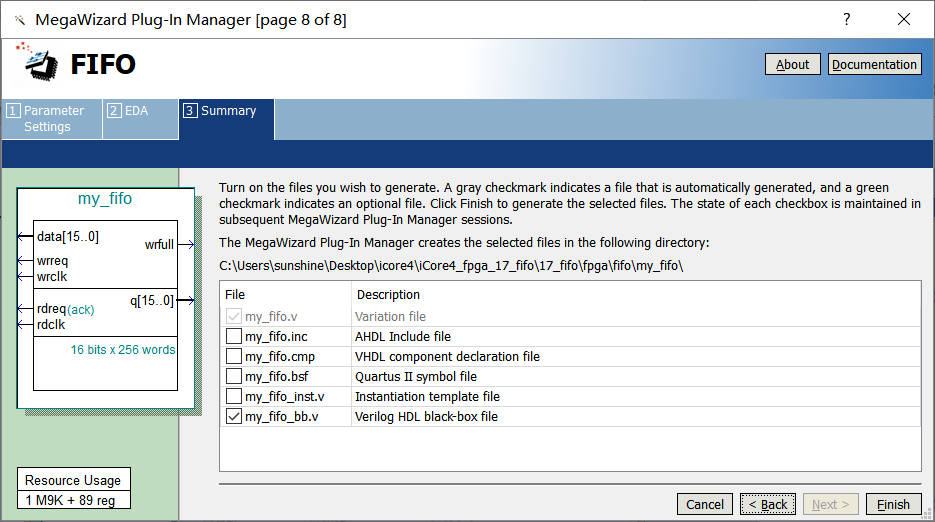Go back with the Back button

(768, 504)
